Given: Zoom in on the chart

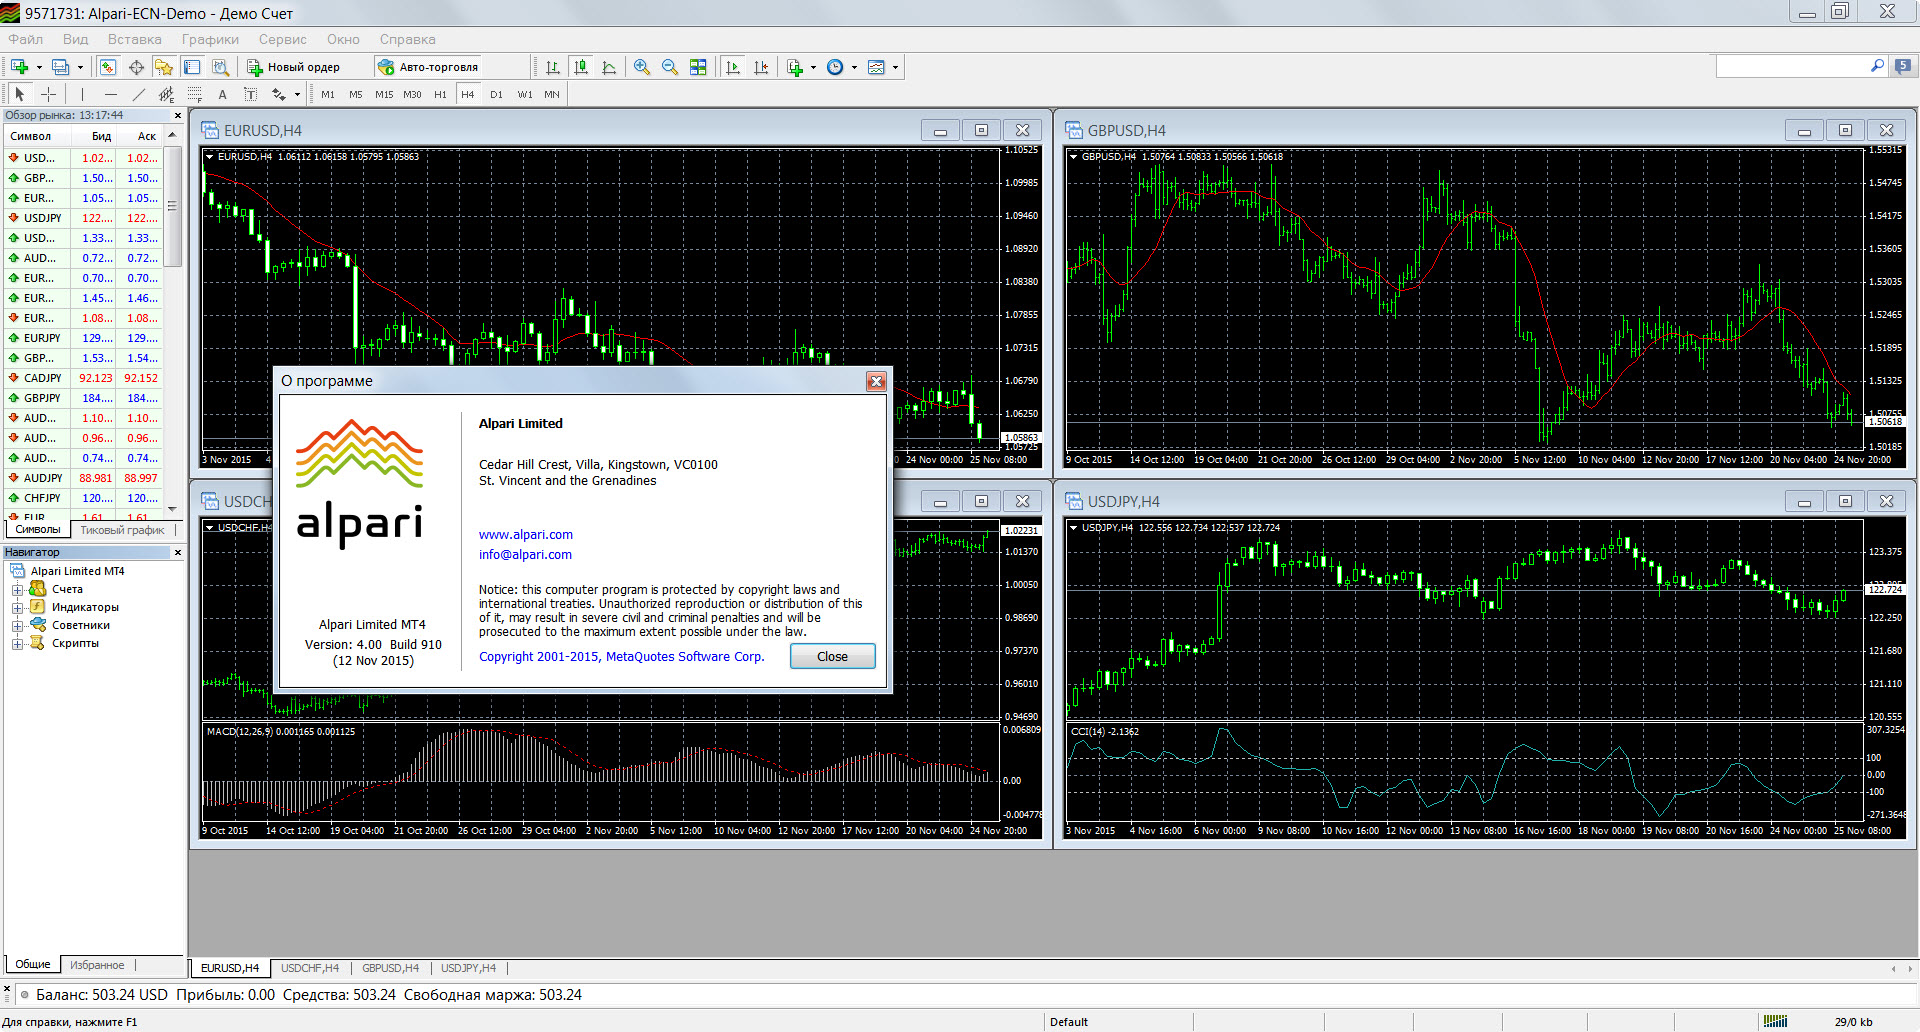Looking at the screenshot, I should click(642, 67).
